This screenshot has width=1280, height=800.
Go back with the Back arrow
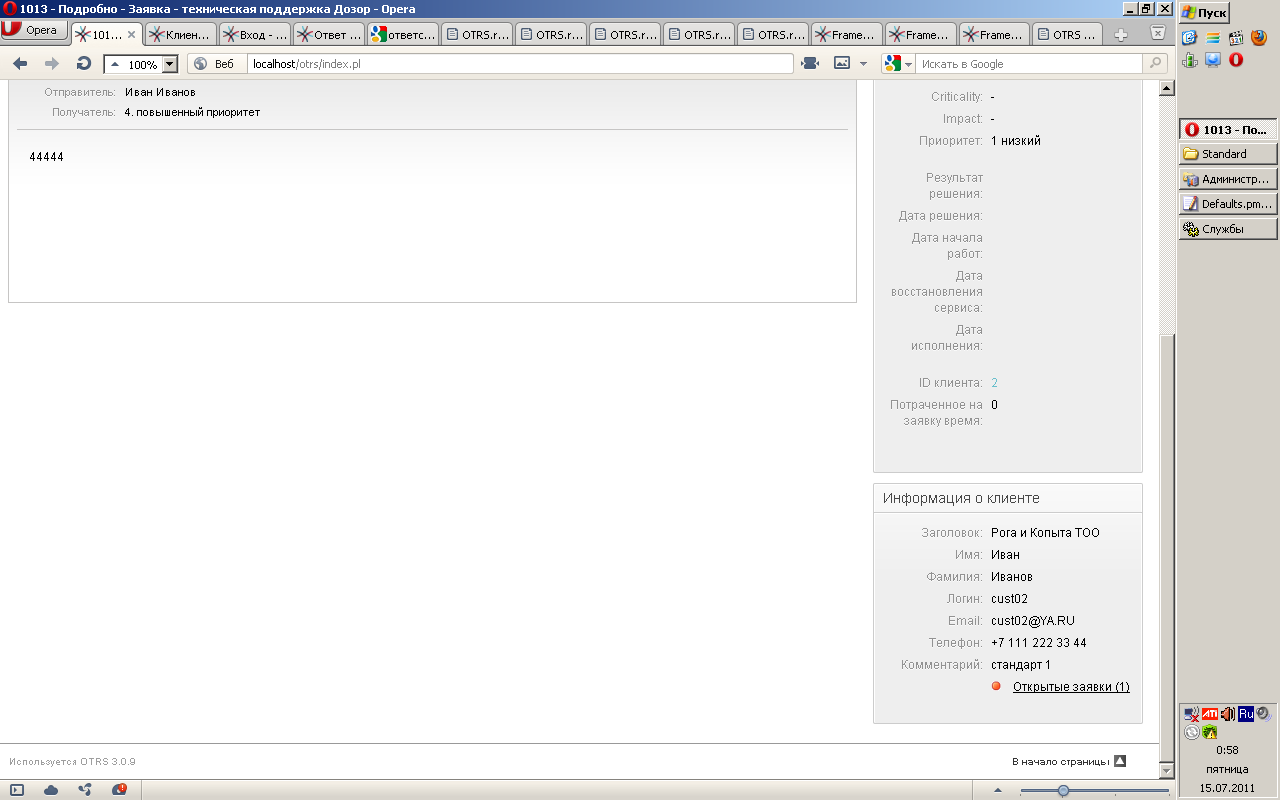tap(20, 63)
